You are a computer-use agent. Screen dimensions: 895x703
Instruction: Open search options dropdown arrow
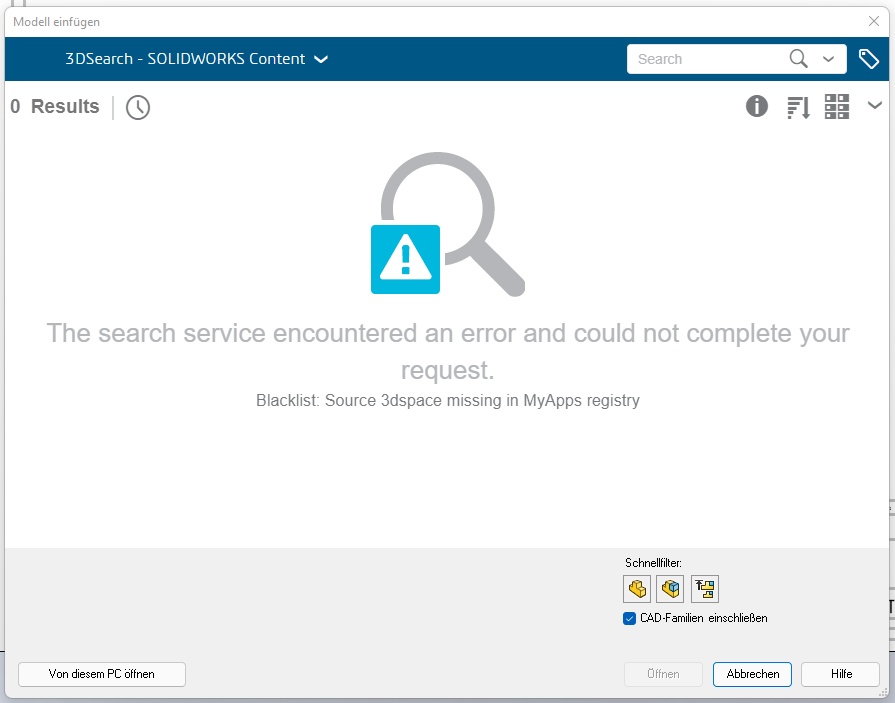(828, 59)
